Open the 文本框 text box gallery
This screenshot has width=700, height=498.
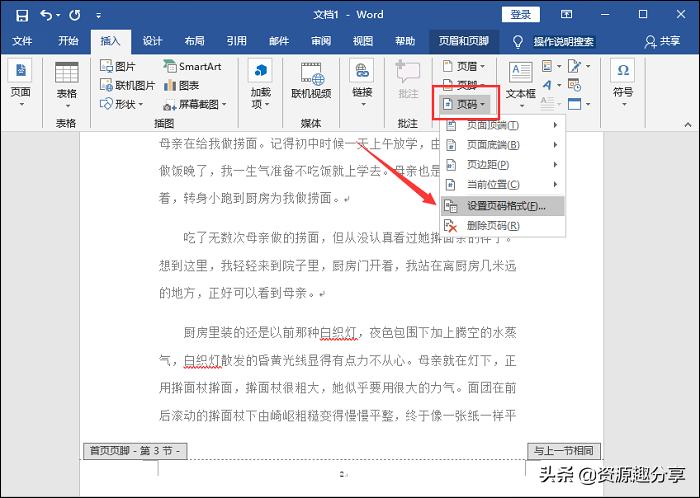pyautogui.click(x=521, y=85)
